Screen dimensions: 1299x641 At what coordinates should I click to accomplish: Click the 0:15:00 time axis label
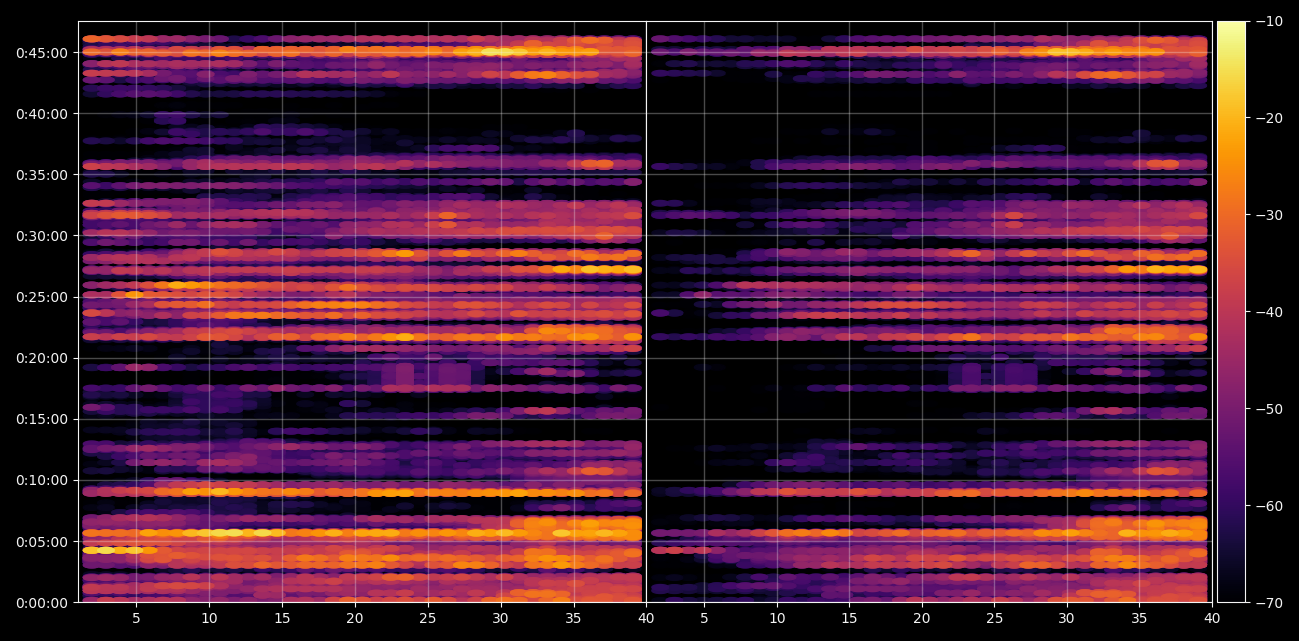[42, 419]
